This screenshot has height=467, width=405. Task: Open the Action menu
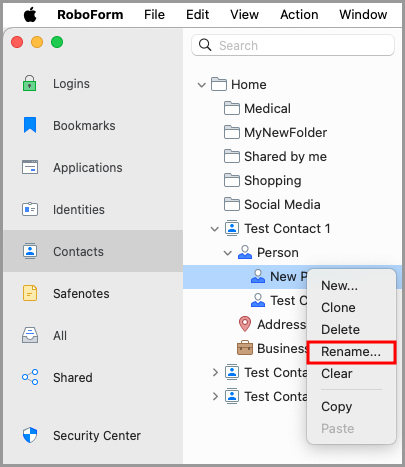tap(299, 15)
